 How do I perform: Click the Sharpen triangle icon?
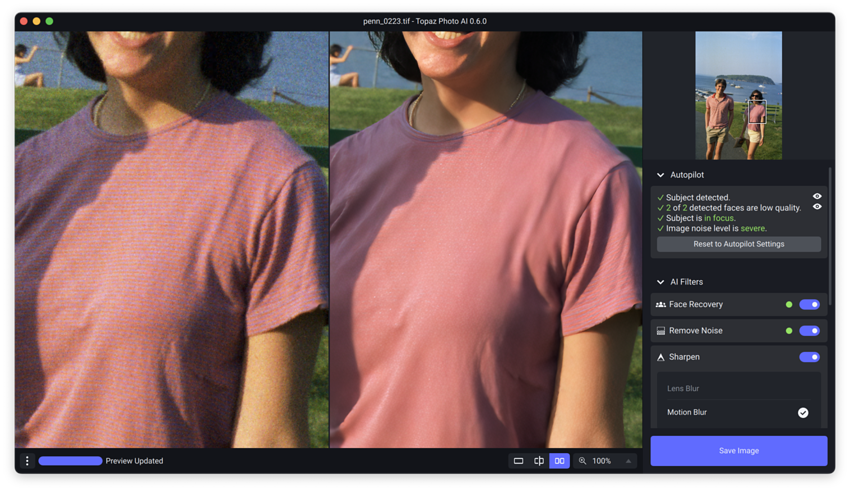click(x=661, y=357)
